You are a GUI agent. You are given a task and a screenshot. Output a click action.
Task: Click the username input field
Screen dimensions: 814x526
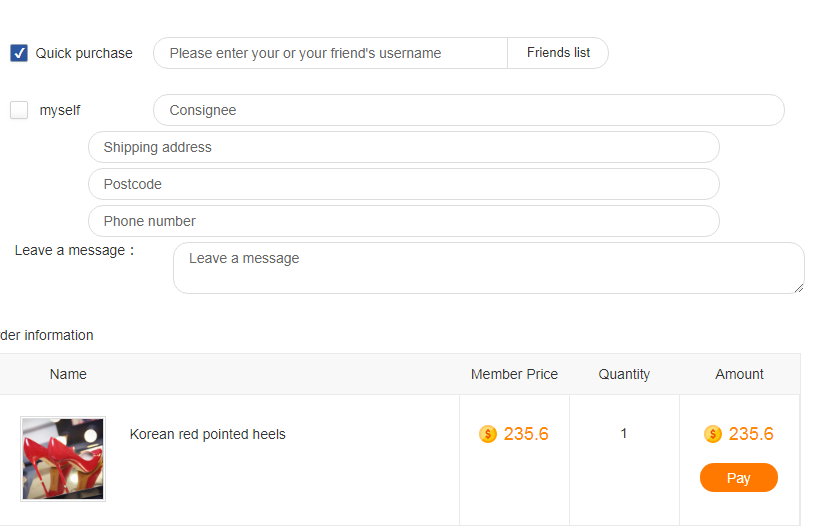click(x=330, y=53)
